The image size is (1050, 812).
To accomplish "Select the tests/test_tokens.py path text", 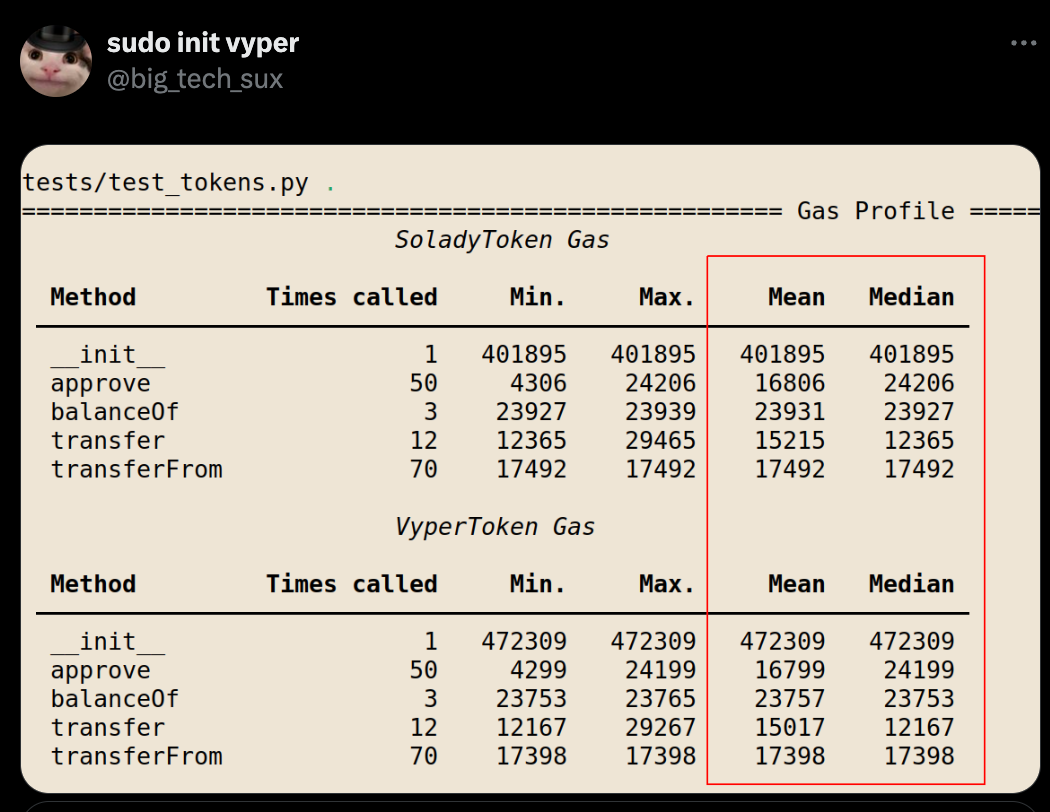I will coord(165,182).
